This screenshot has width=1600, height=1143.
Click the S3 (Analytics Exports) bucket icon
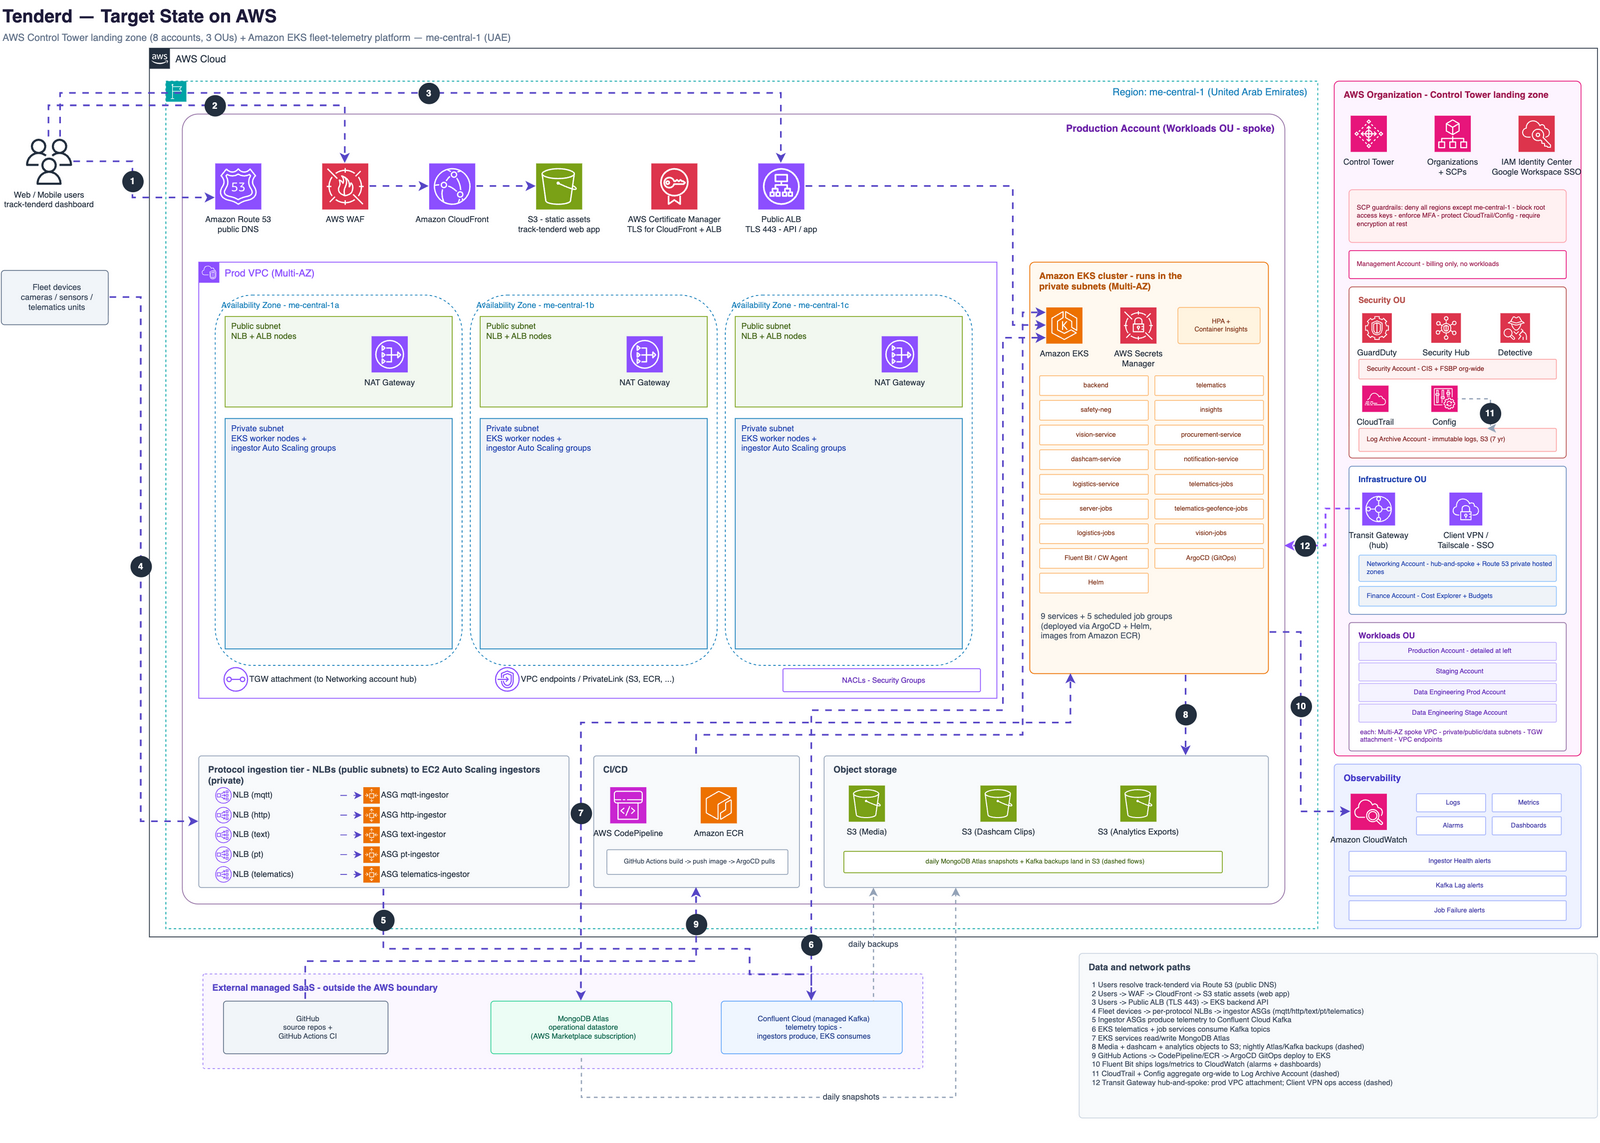coord(1138,804)
